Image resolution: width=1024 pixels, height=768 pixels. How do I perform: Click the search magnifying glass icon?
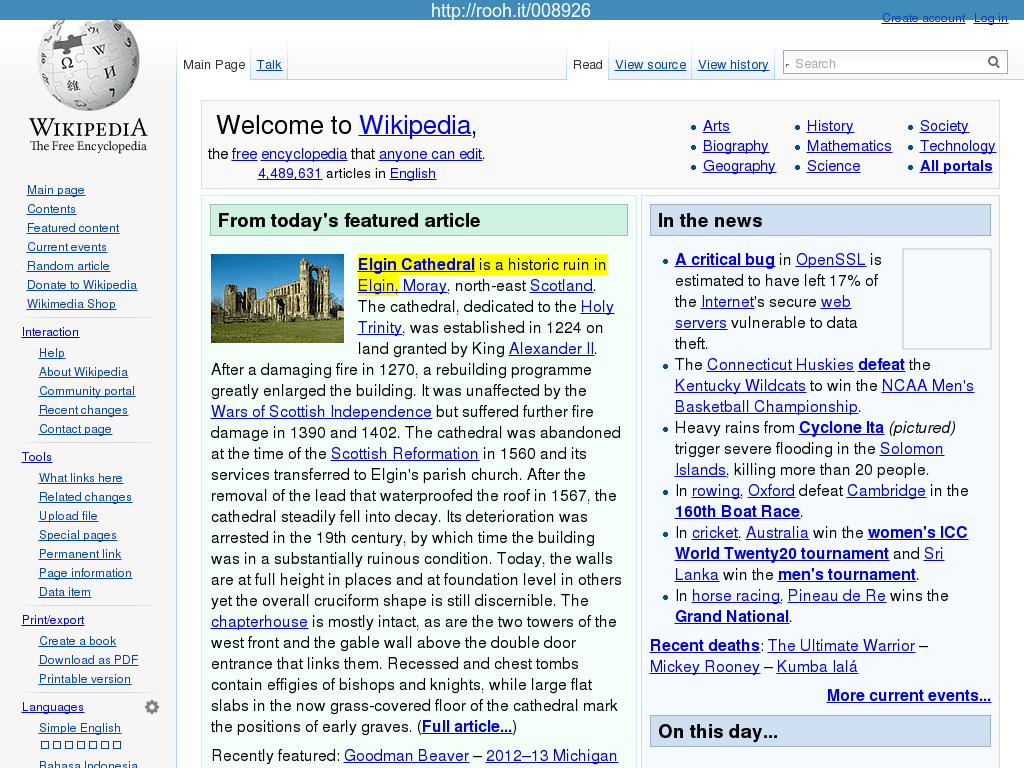(993, 63)
